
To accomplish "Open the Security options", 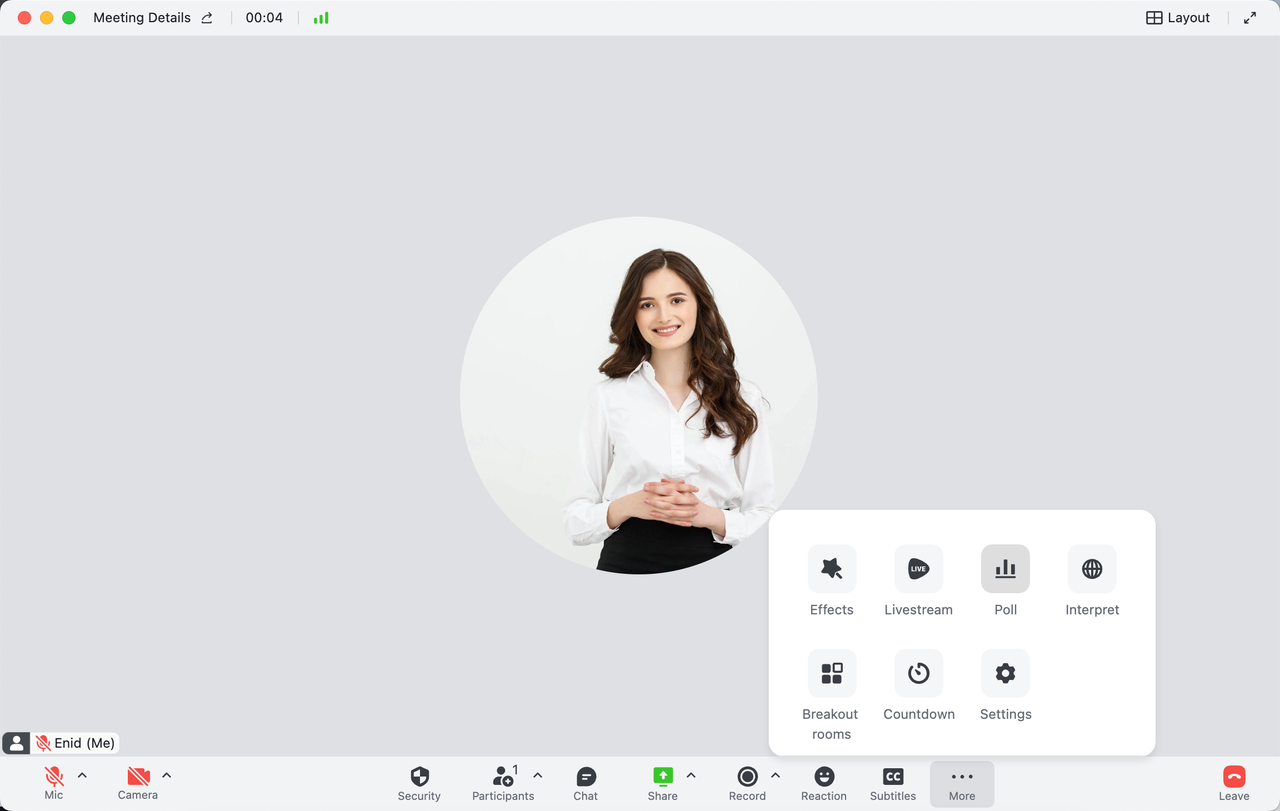I will point(419,782).
